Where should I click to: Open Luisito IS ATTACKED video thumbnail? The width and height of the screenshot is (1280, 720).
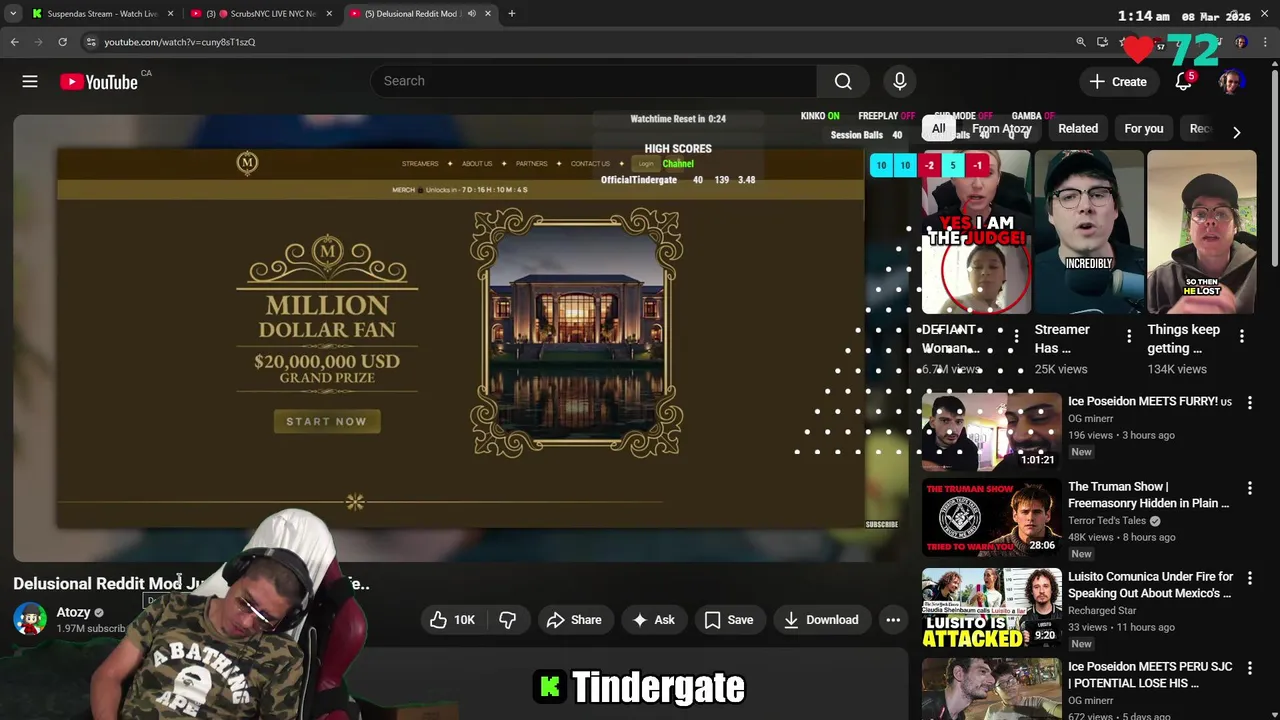pos(991,608)
